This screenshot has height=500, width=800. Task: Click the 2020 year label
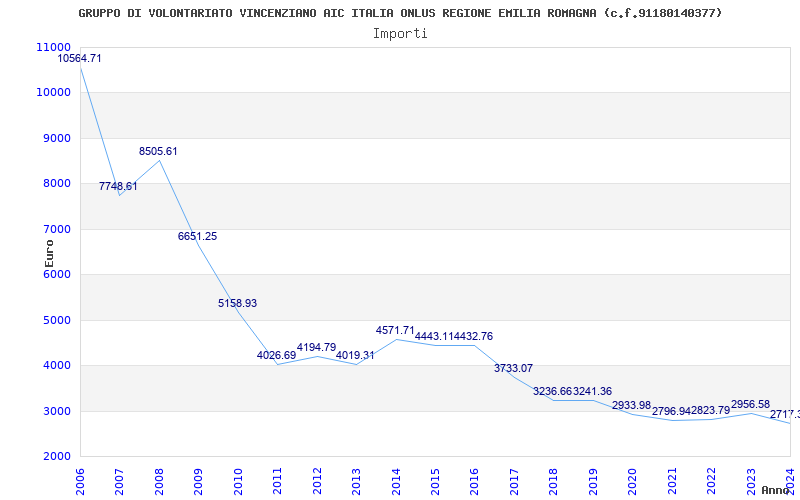[633, 481]
